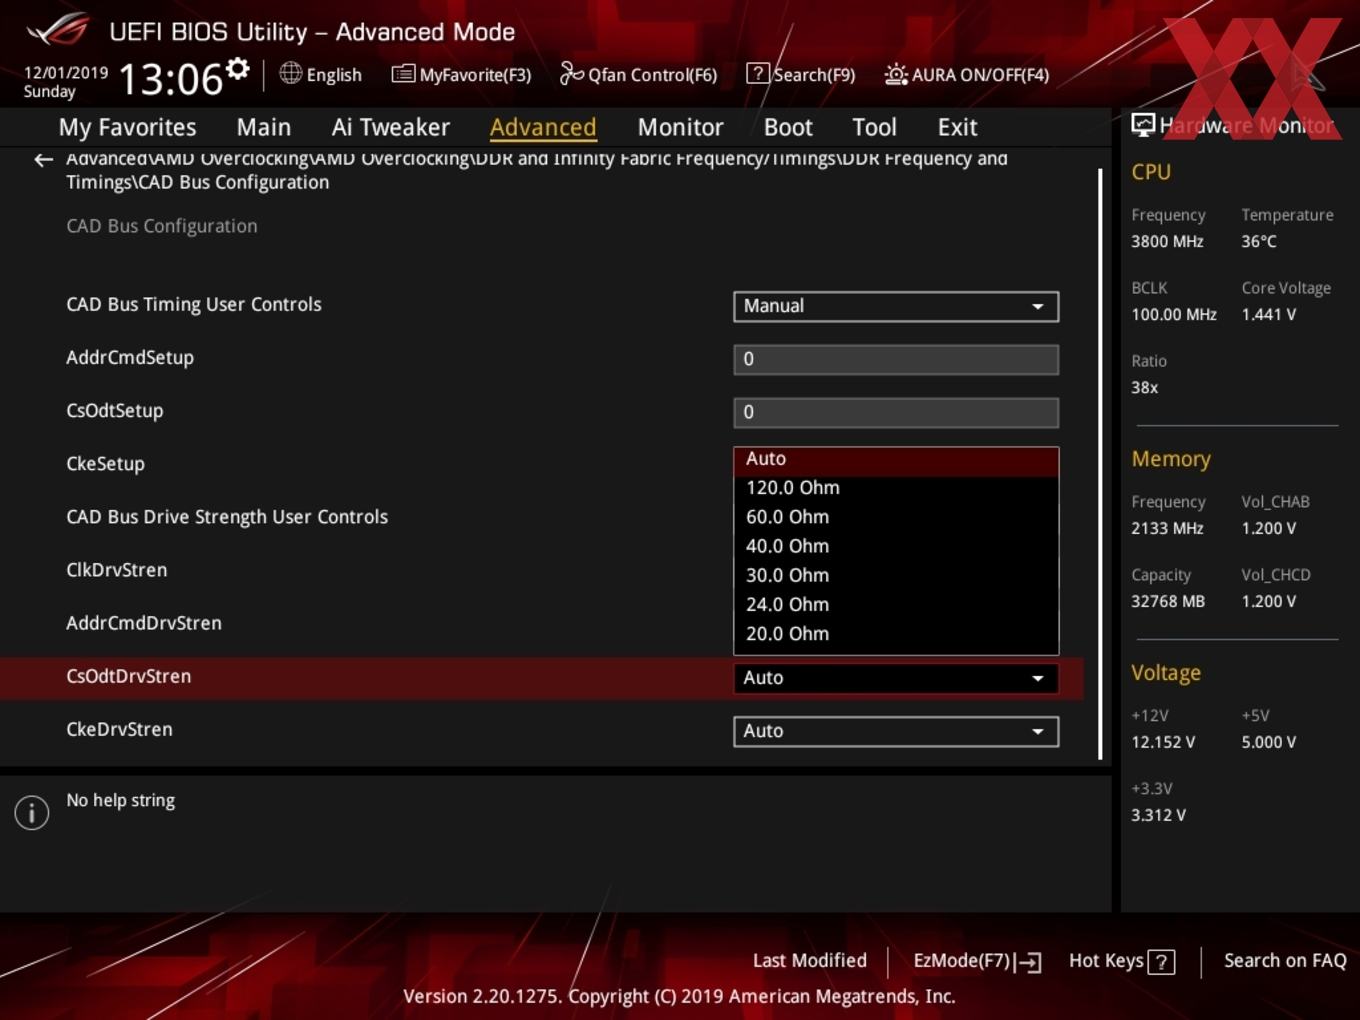This screenshot has height=1020, width=1360.
Task: Open the Ai Tweaker tab
Action: (x=391, y=128)
